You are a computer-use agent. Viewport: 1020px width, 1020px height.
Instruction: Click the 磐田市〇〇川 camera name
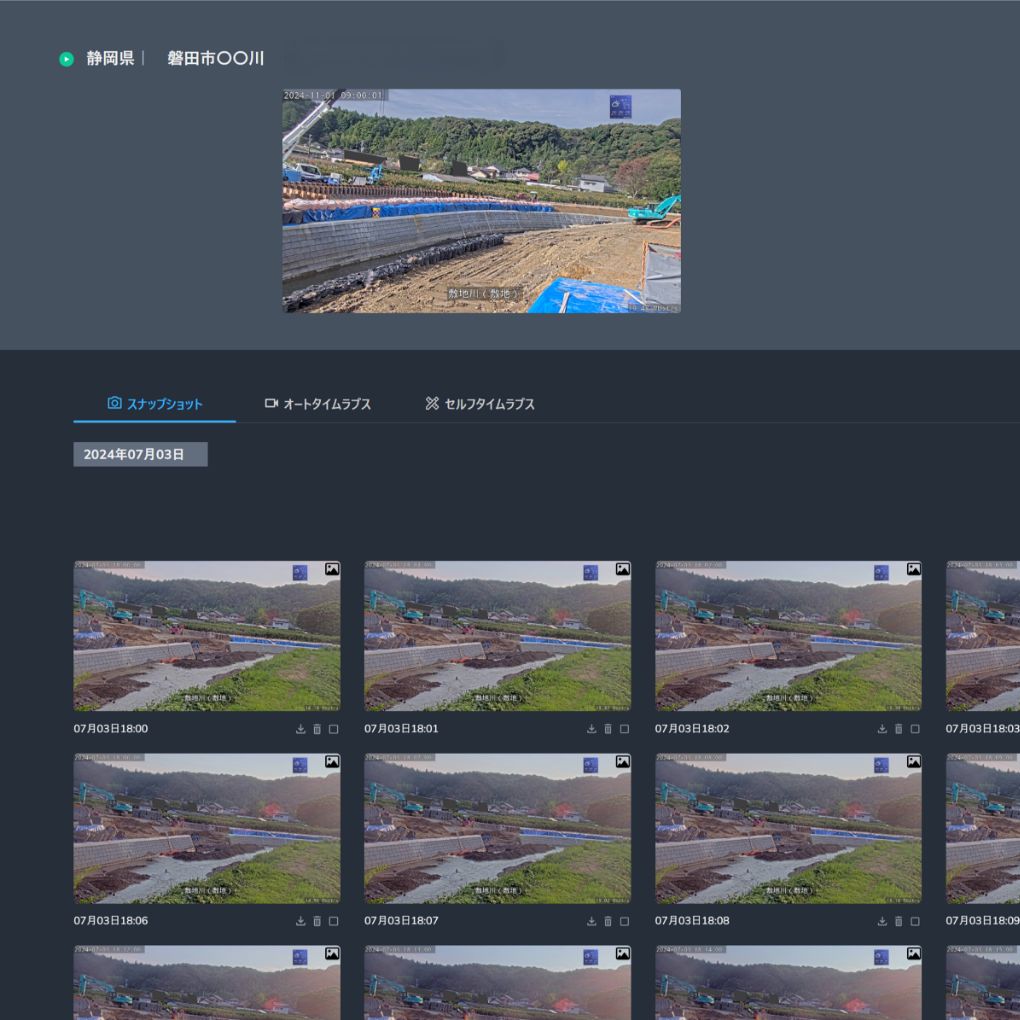click(x=216, y=59)
